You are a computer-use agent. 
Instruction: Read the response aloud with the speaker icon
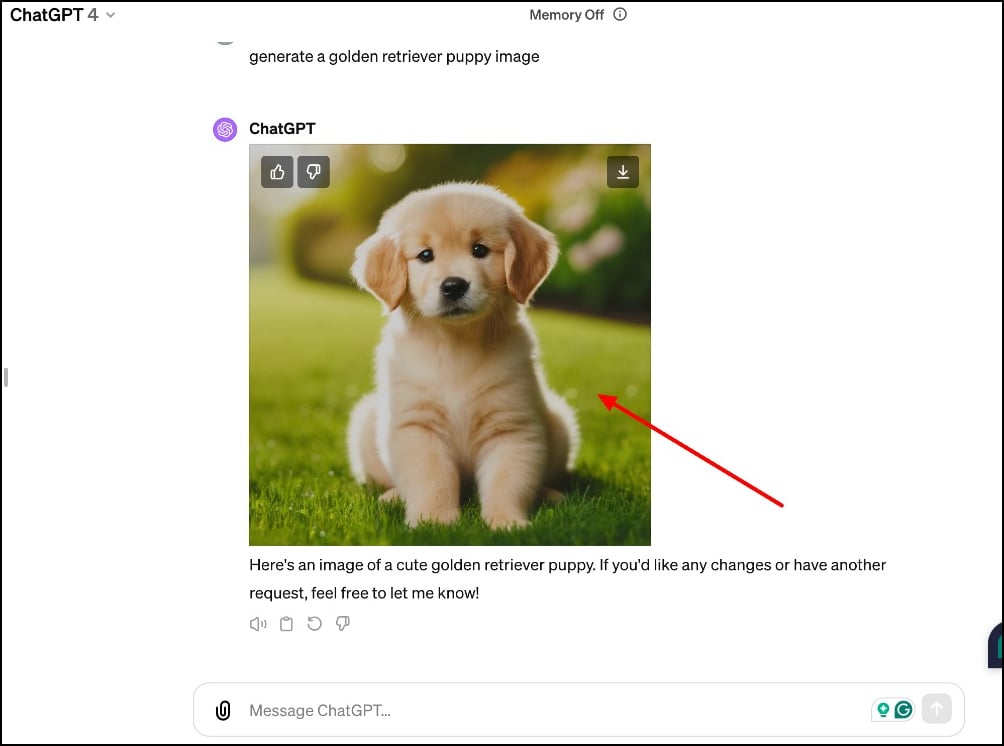pos(258,623)
